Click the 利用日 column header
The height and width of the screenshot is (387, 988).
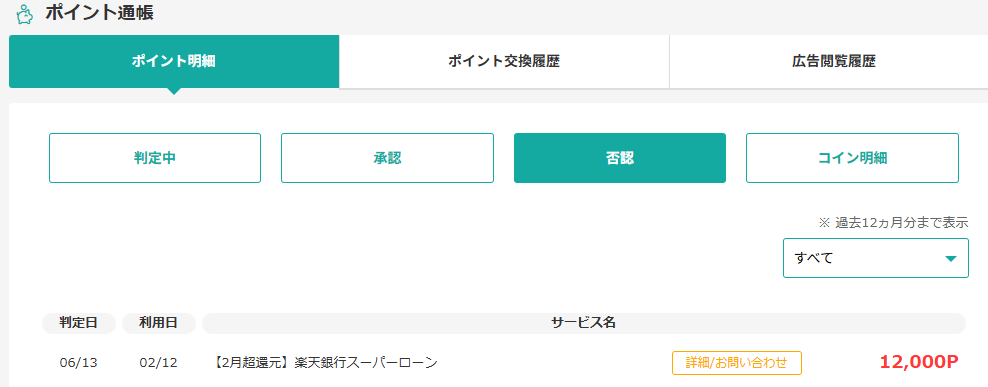coord(159,323)
